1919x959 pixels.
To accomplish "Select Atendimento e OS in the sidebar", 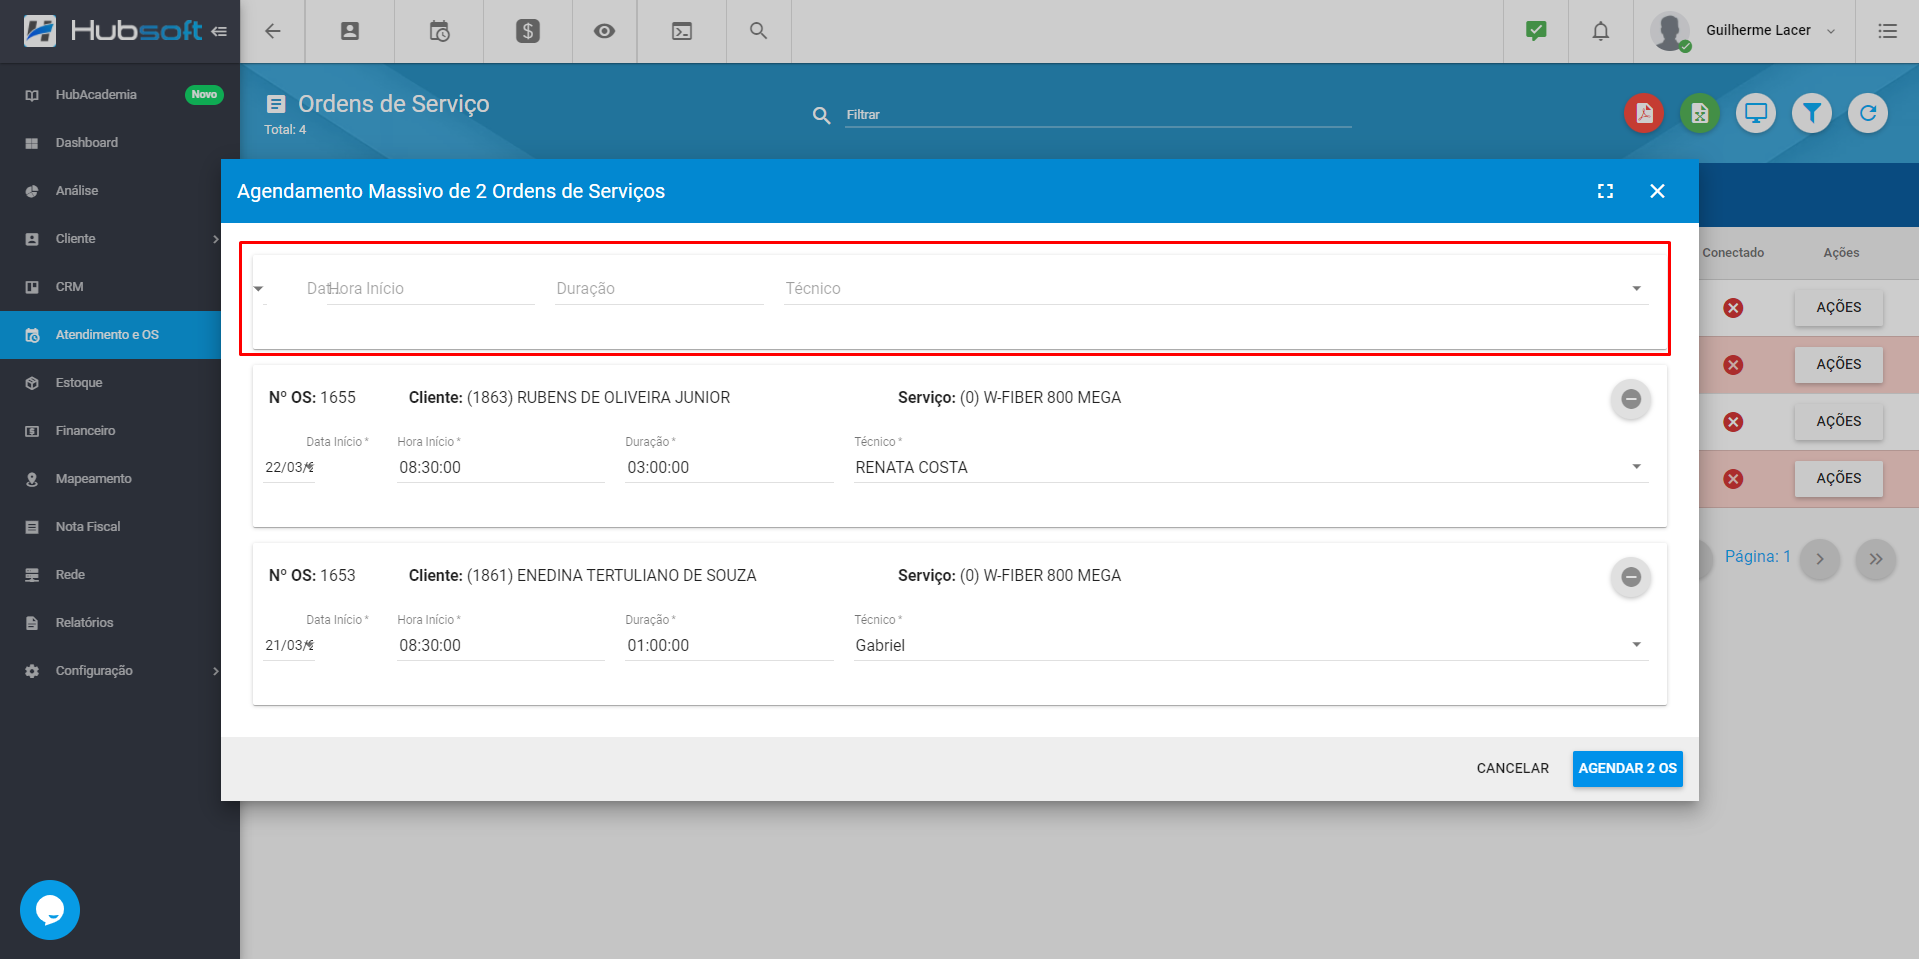I will pos(110,335).
